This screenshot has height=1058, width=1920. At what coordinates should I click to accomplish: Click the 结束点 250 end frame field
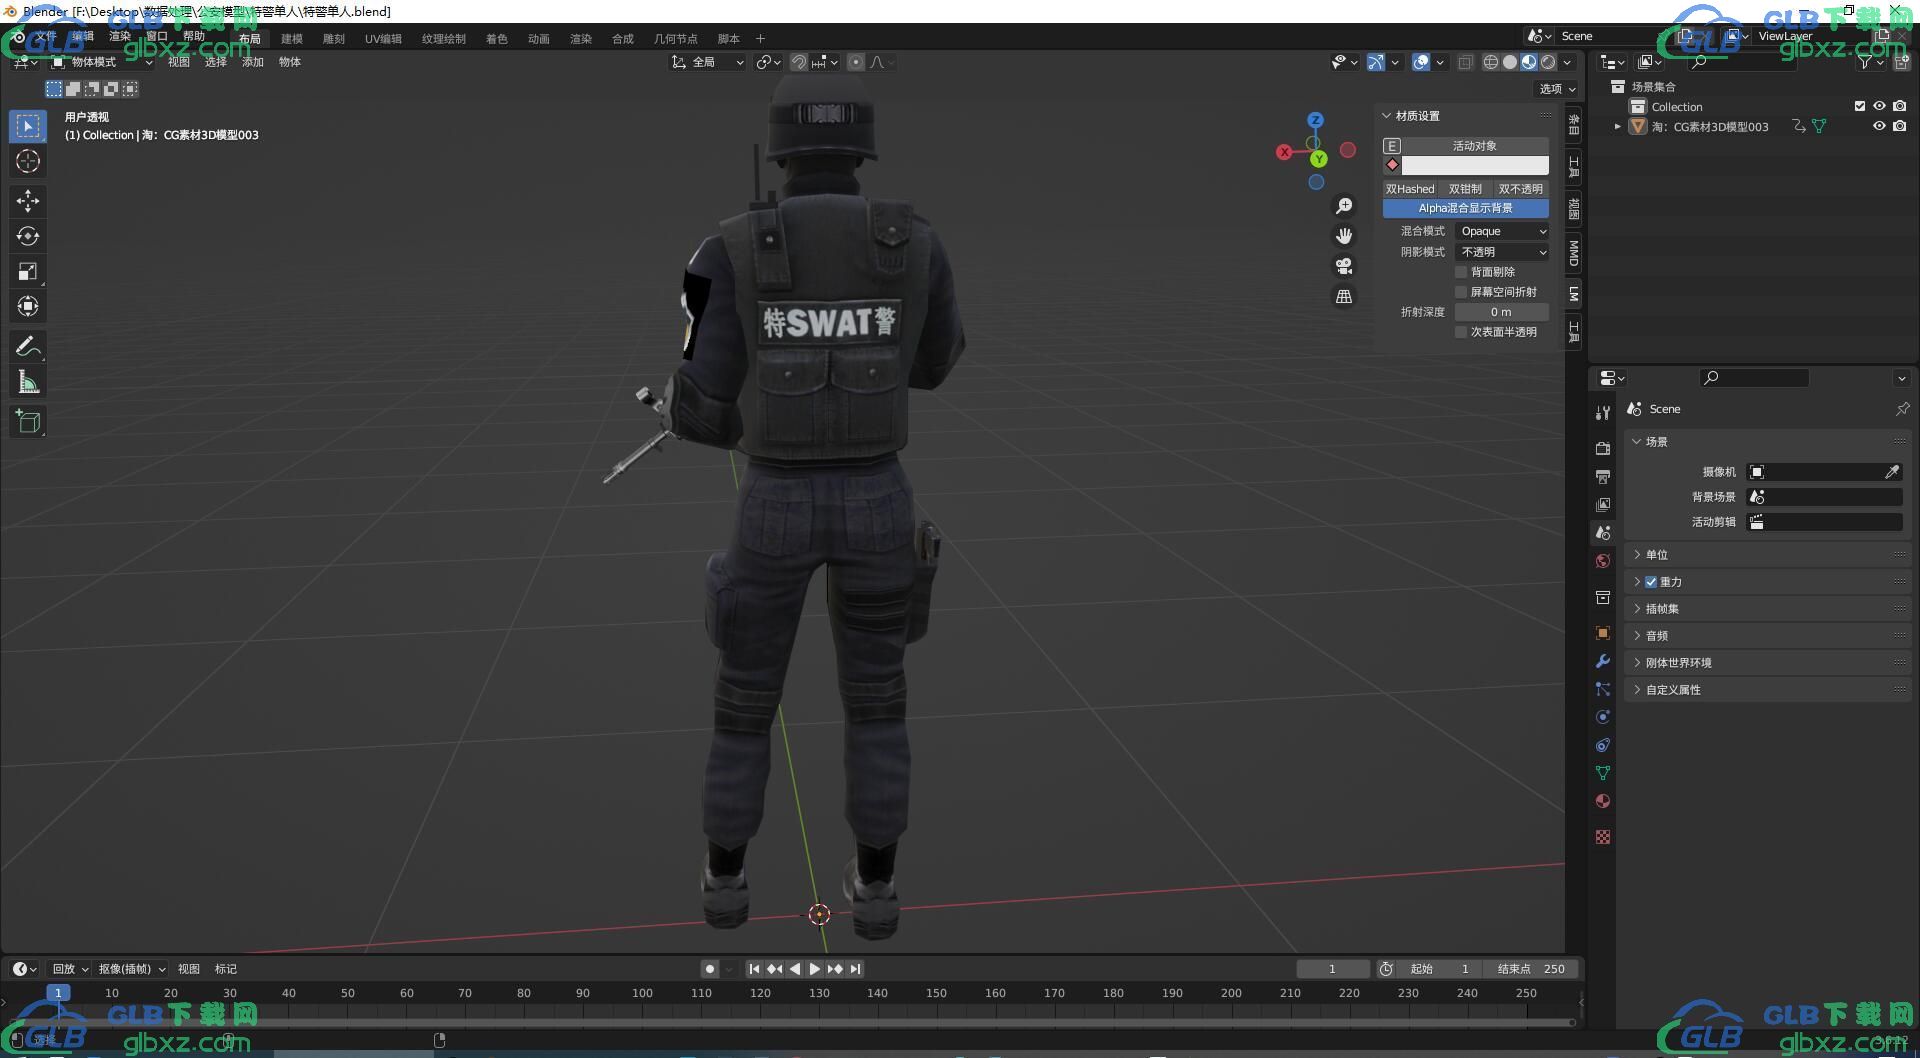pos(1531,969)
